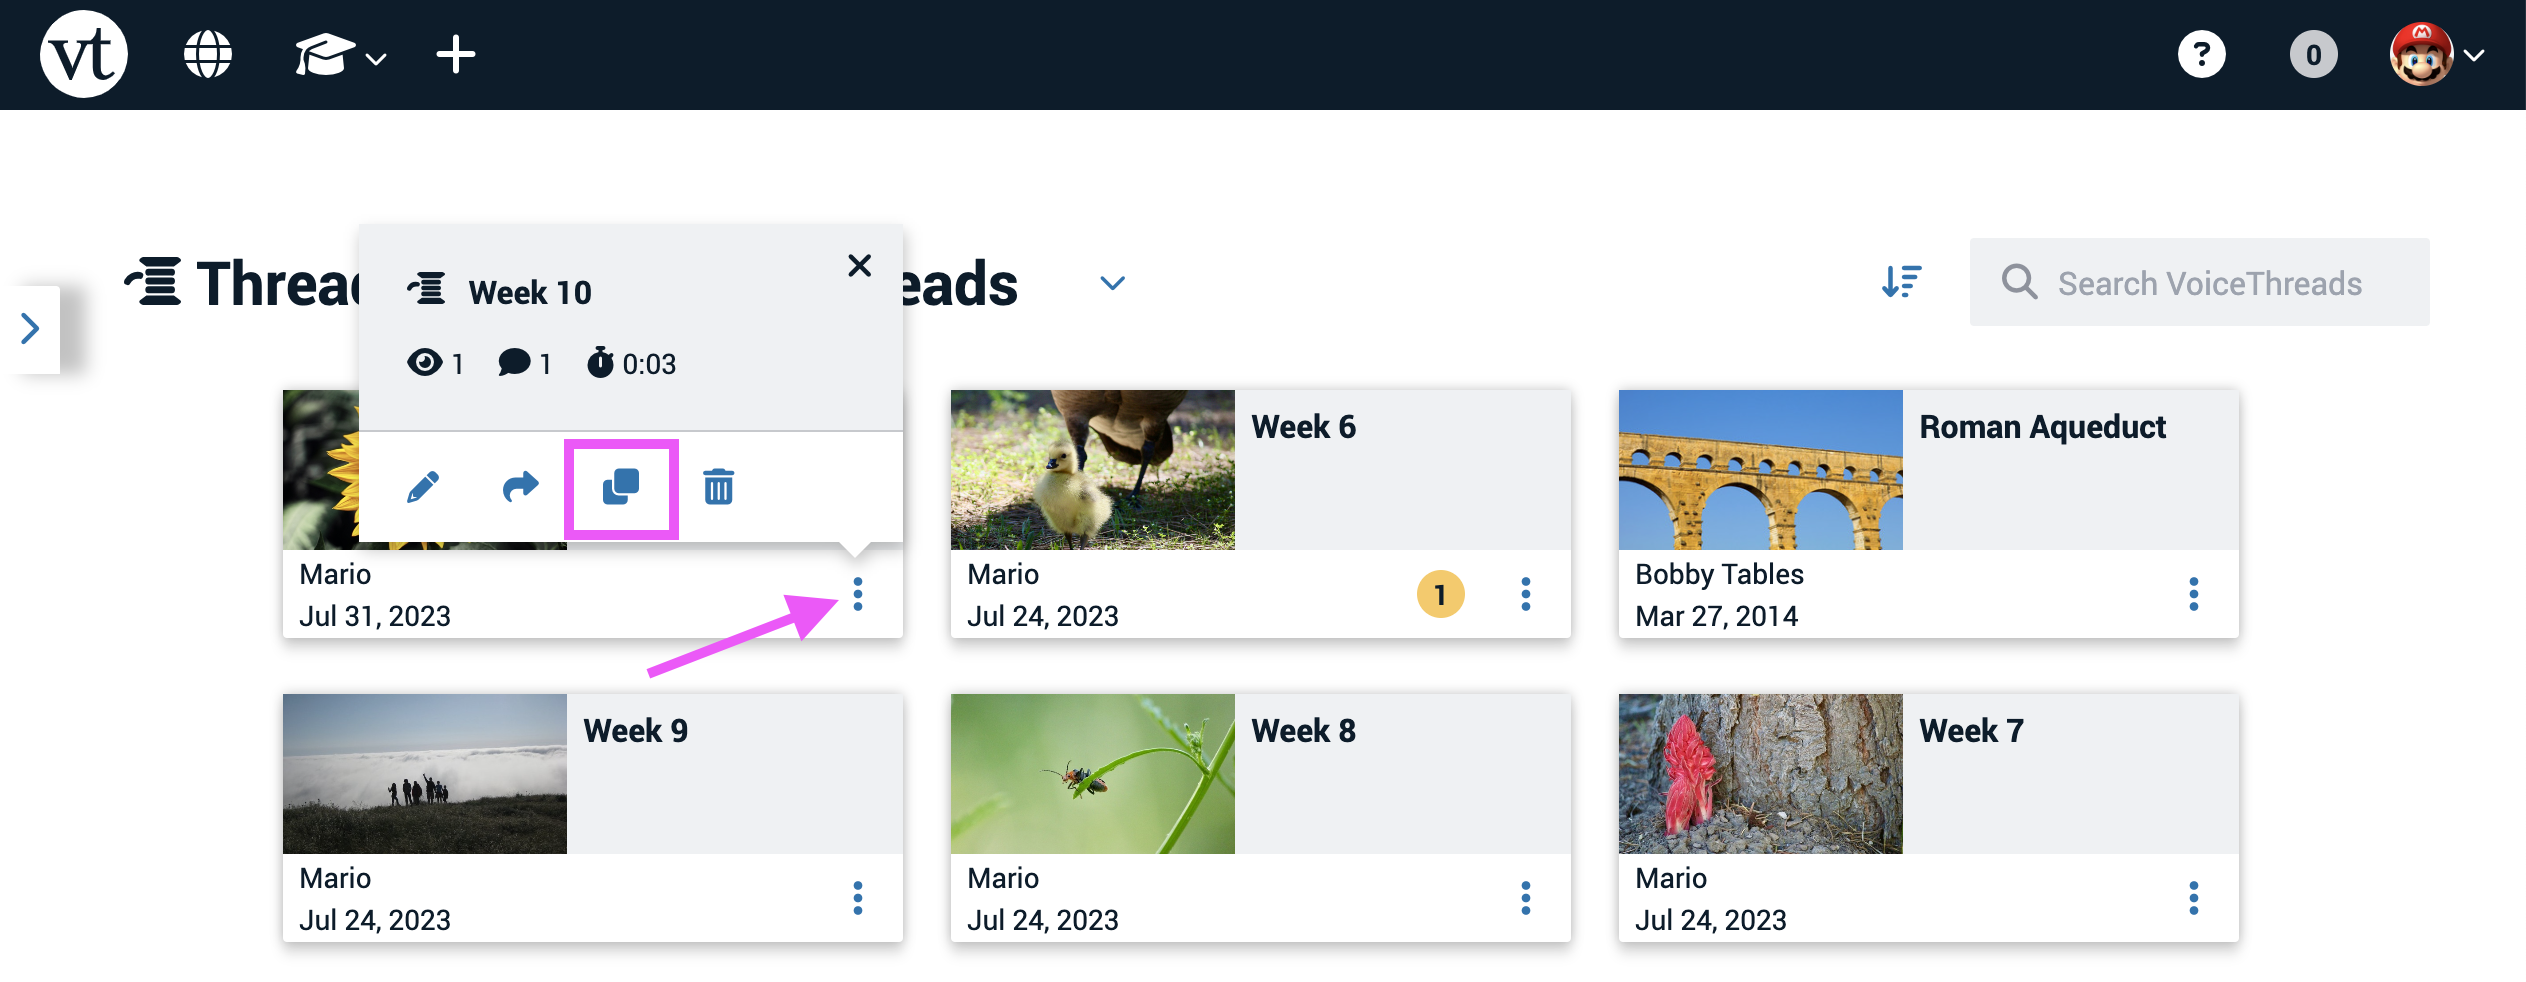
Task: Click the share arrow icon for Week 10
Action: coord(520,488)
